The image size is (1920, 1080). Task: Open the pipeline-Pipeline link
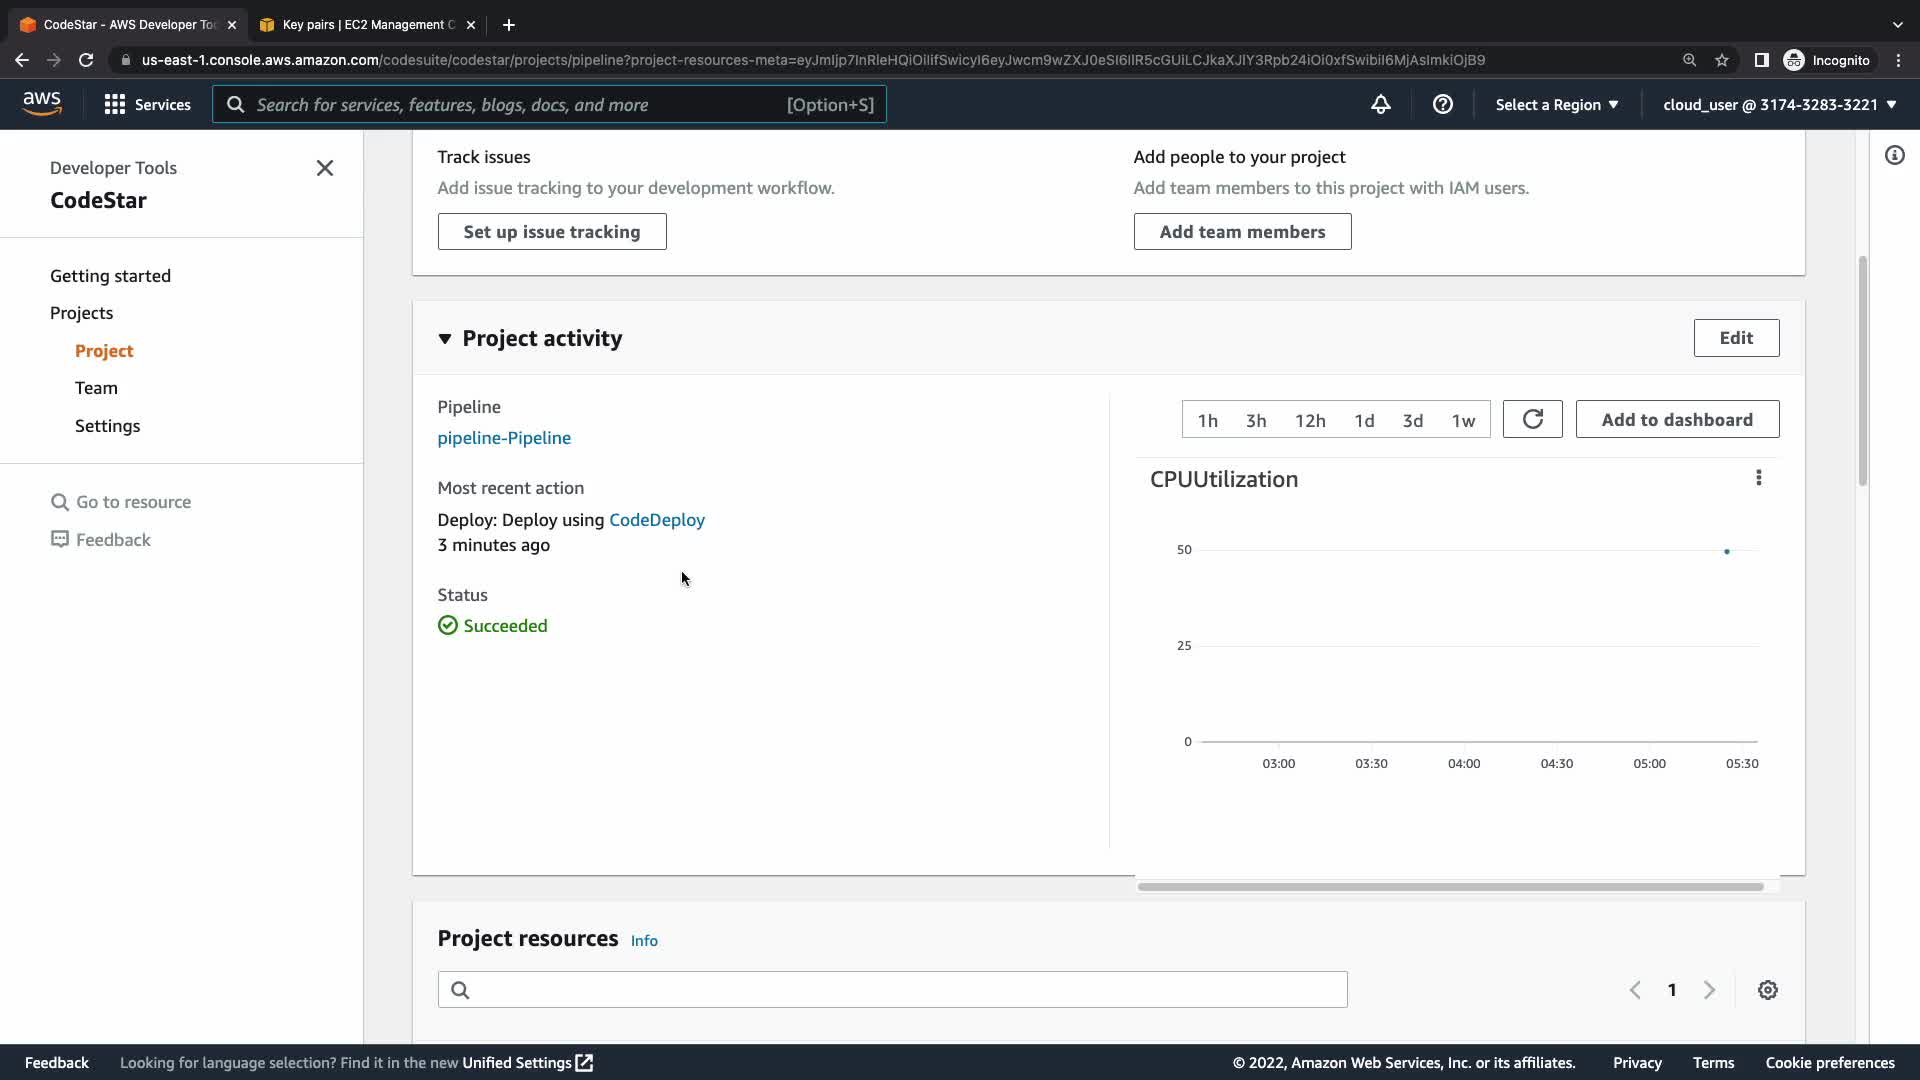point(503,438)
